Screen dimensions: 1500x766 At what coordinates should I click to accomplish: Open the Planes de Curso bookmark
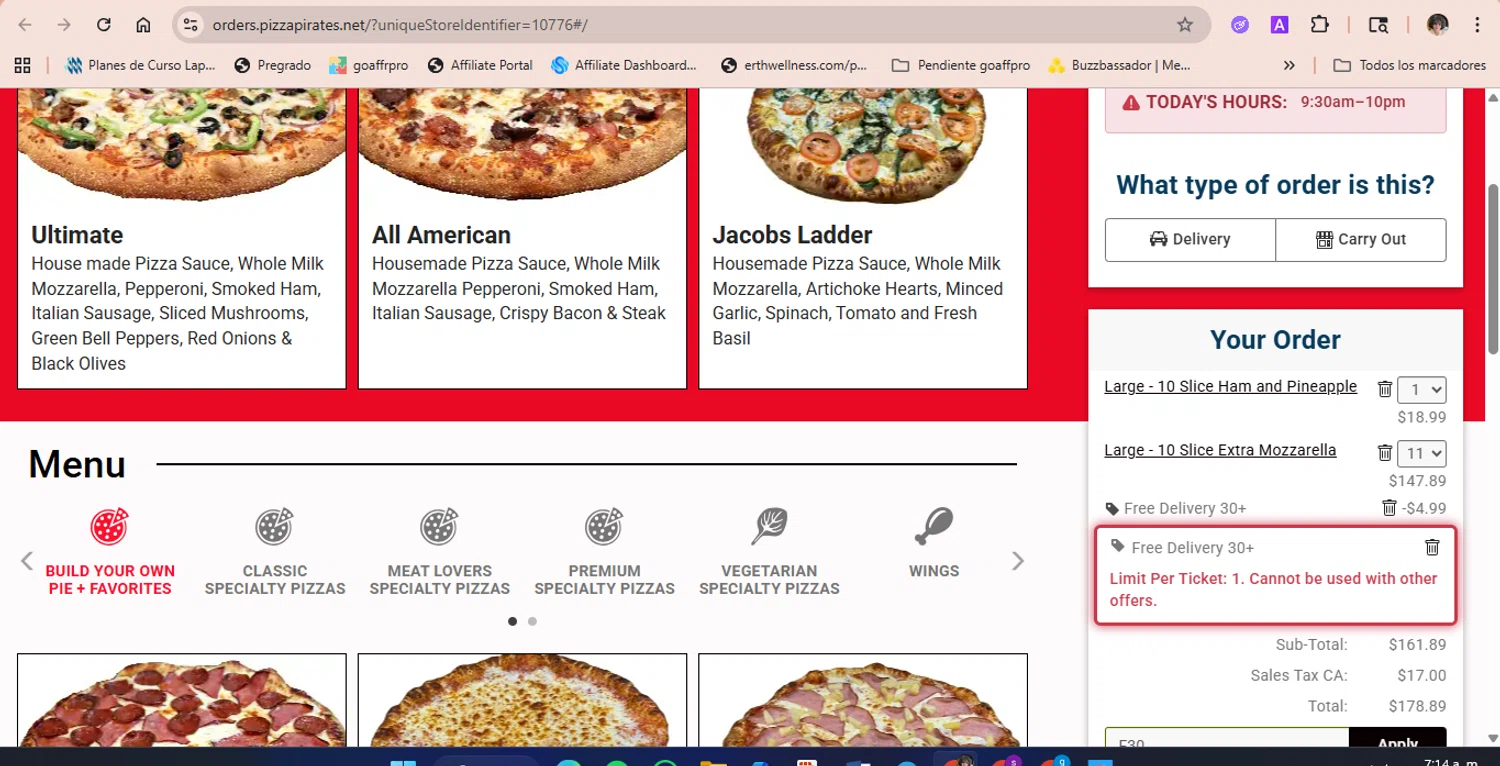[140, 65]
